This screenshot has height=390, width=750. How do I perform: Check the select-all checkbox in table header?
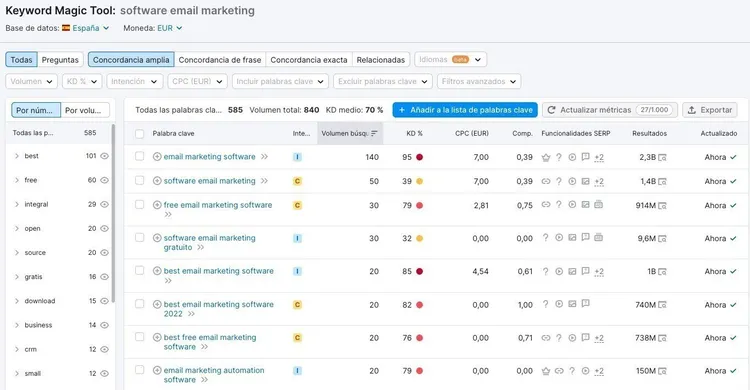pos(140,134)
